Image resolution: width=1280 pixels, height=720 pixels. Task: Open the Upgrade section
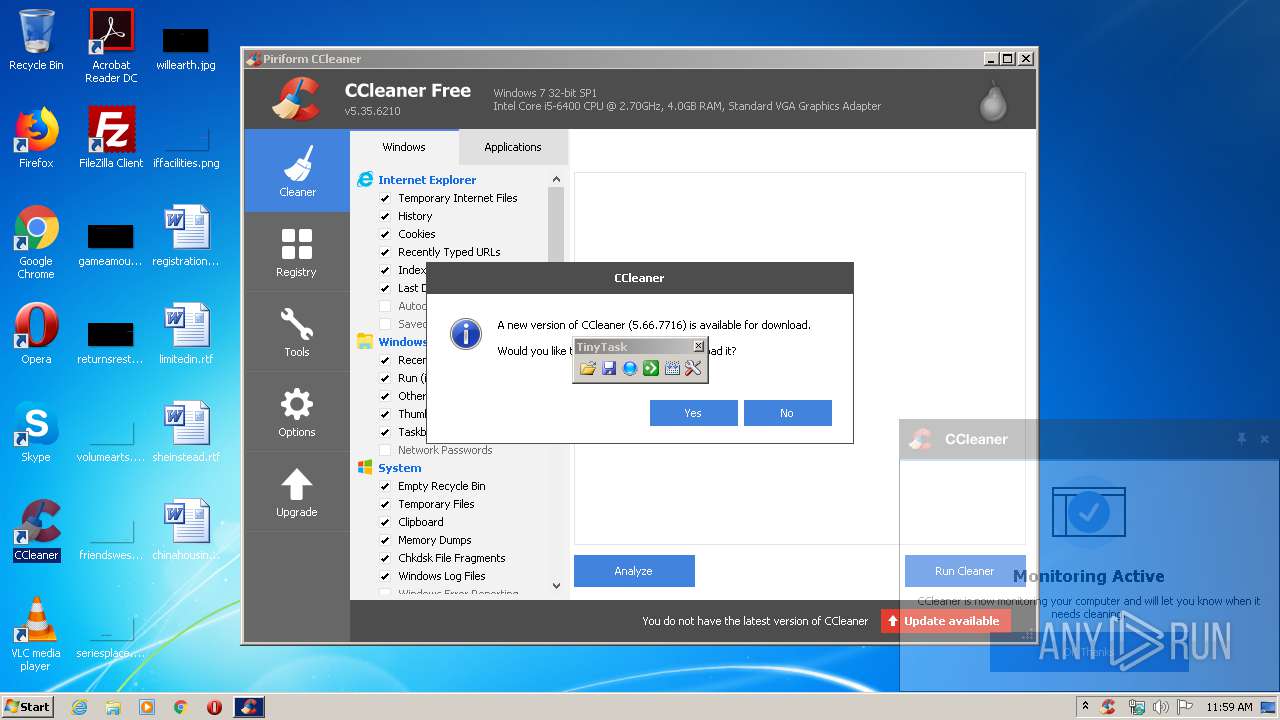tap(297, 492)
